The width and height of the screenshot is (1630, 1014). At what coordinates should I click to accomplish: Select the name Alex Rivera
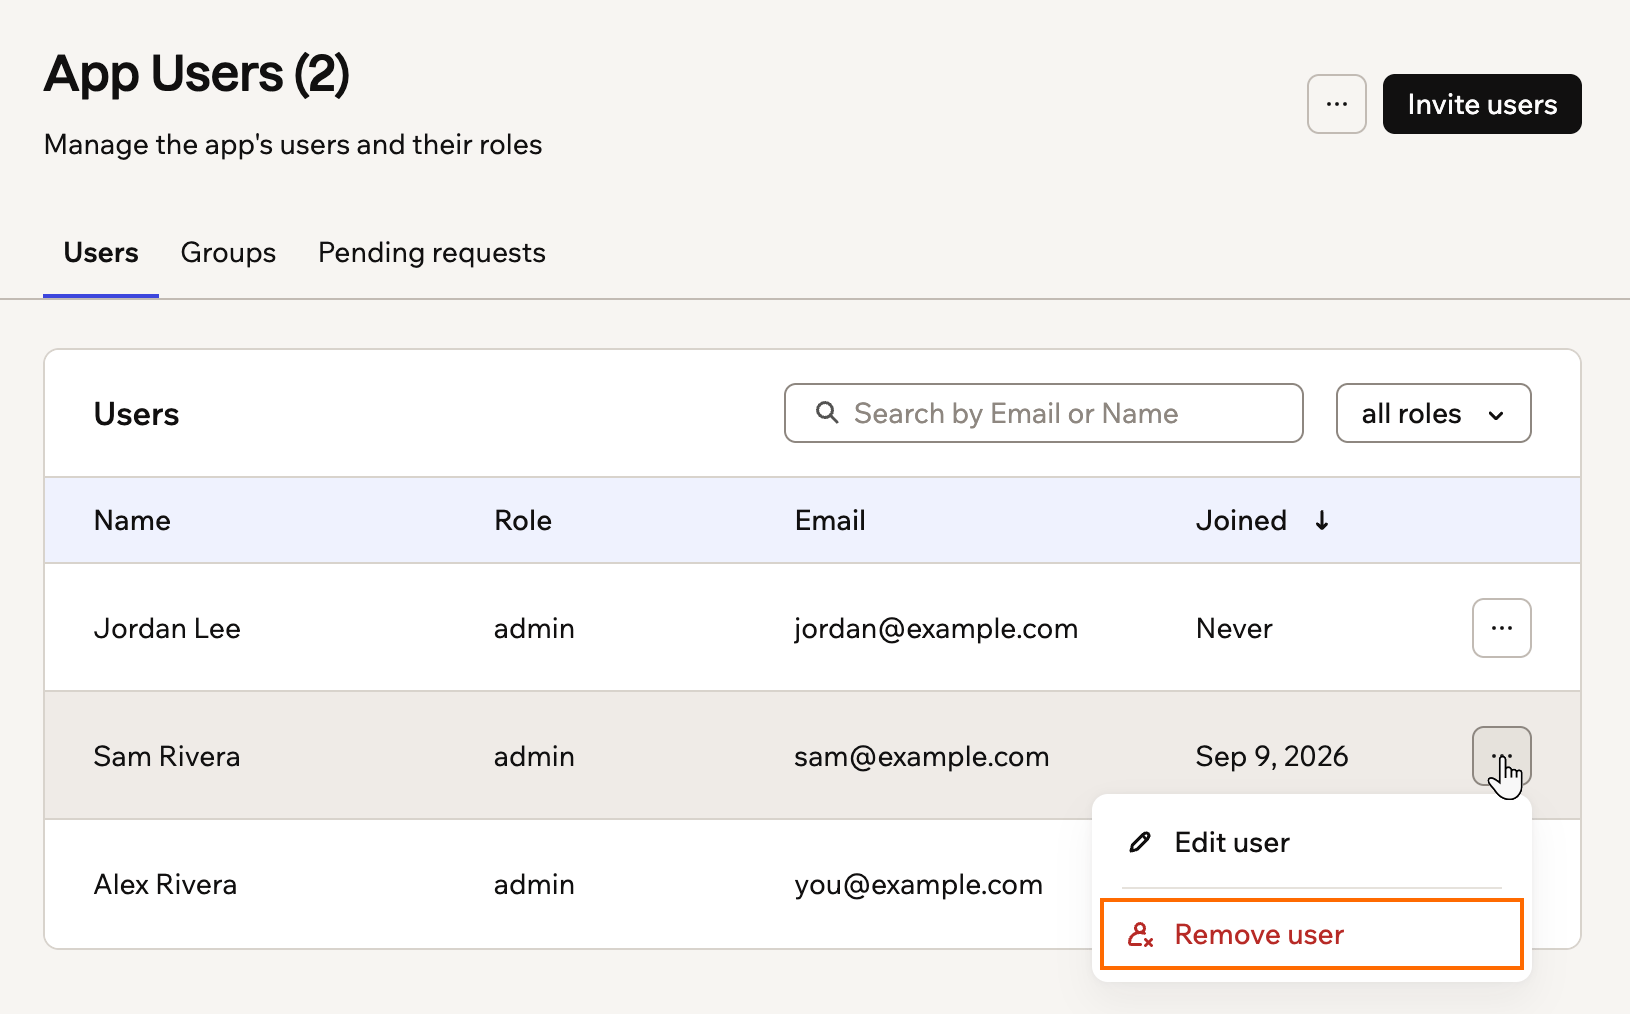click(165, 884)
